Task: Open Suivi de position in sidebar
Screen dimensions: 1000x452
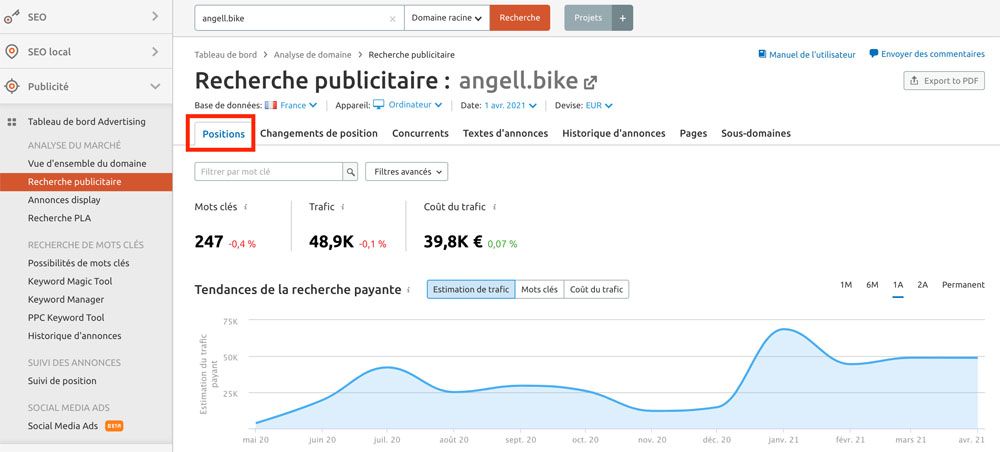Action: (x=62, y=381)
